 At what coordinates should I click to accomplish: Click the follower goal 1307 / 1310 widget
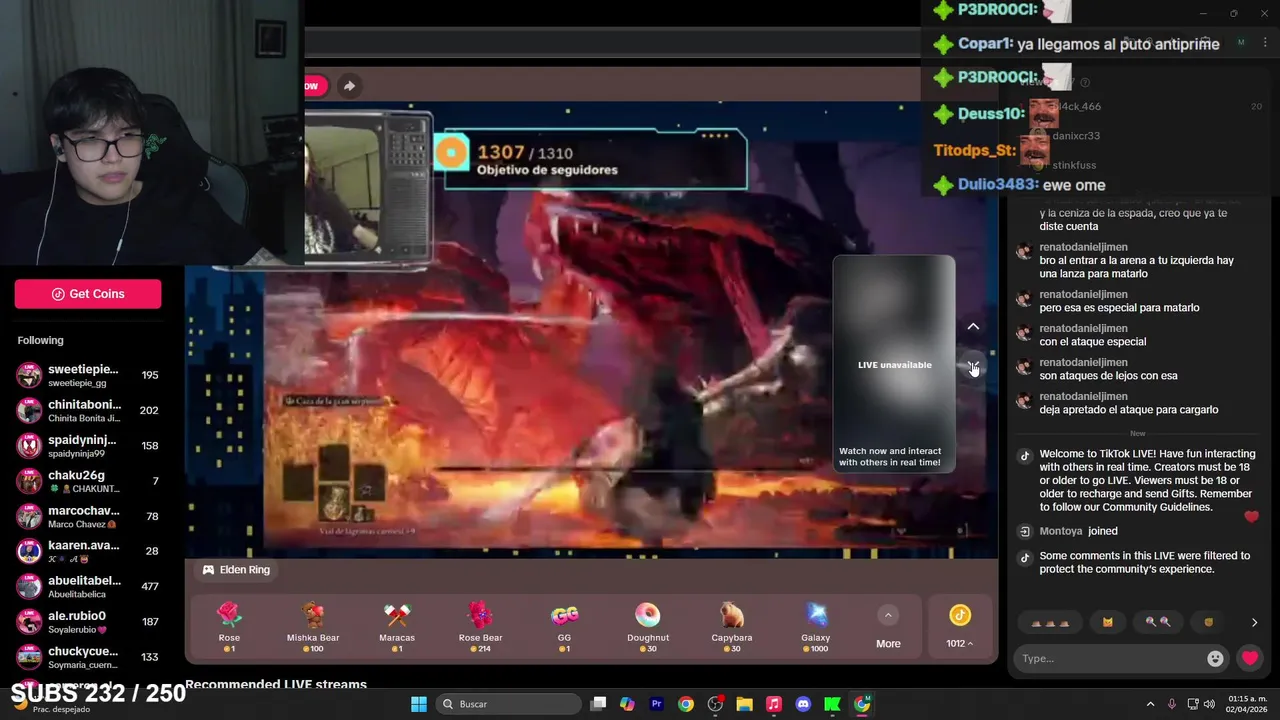pyautogui.click(x=595, y=159)
